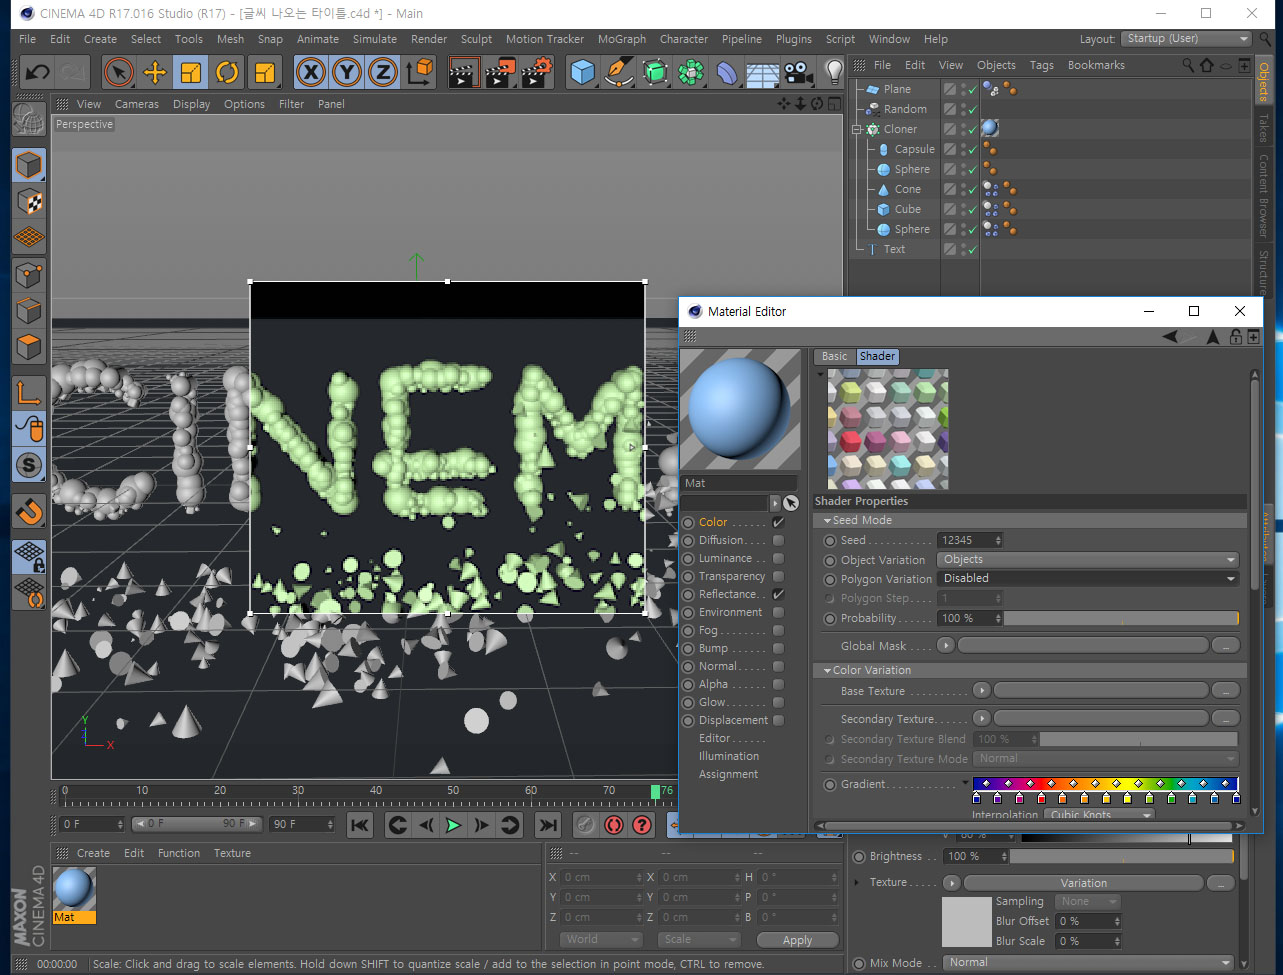
Task: Activate the Rotate tool
Action: pyautogui.click(x=227, y=73)
